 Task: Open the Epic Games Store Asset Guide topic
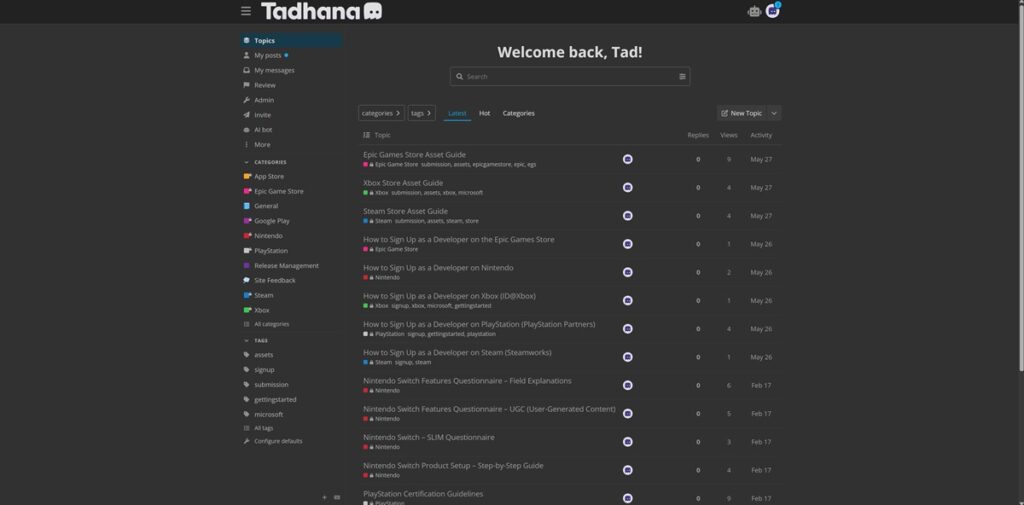(415, 155)
